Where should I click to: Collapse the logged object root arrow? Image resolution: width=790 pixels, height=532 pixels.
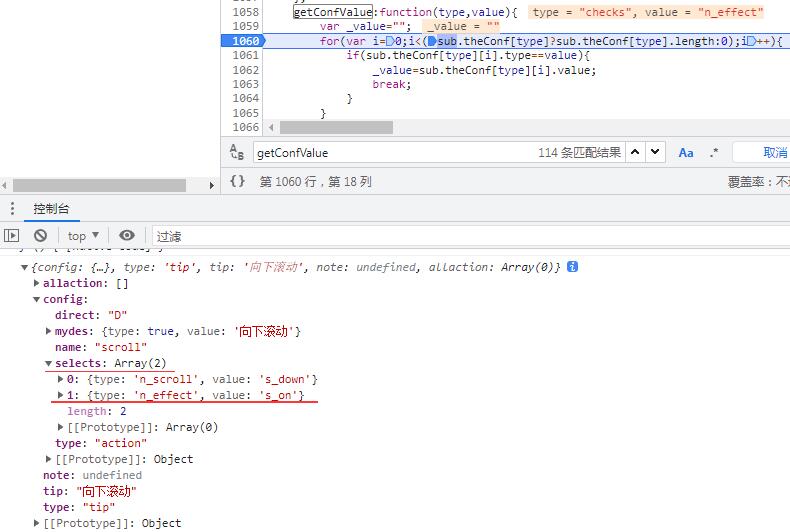[24, 268]
